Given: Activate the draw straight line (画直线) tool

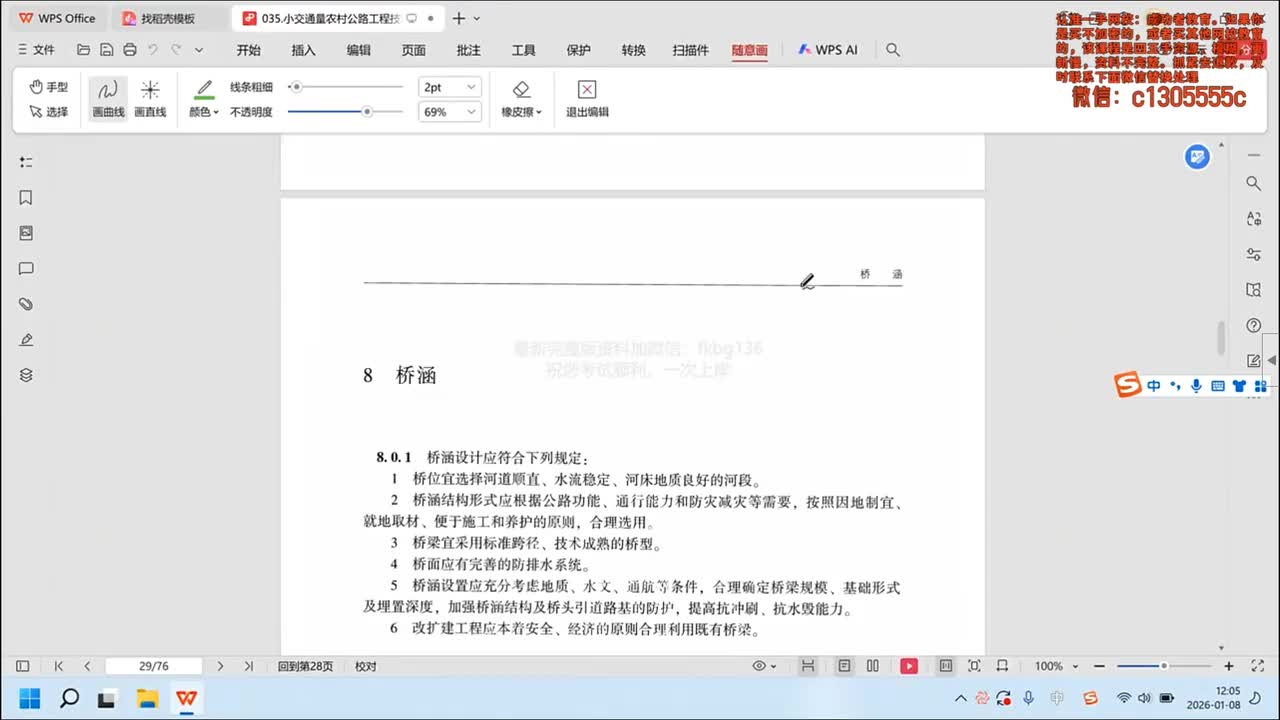Looking at the screenshot, I should pyautogui.click(x=150, y=99).
